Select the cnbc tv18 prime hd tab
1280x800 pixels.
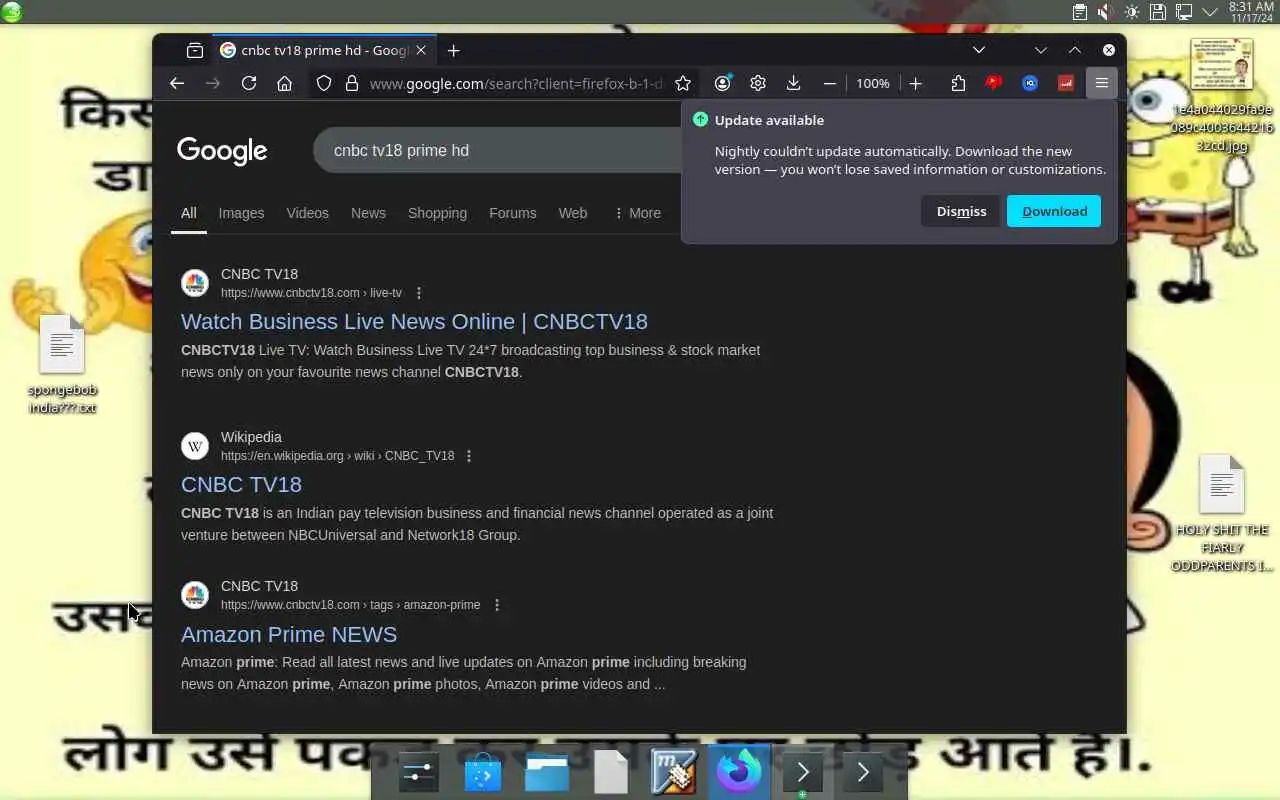323,50
